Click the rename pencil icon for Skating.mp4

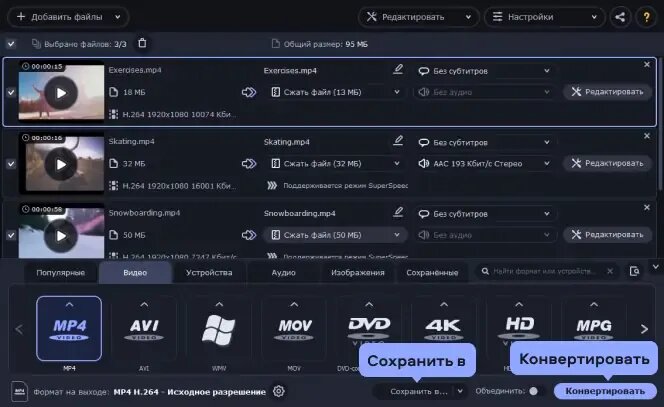click(x=398, y=140)
